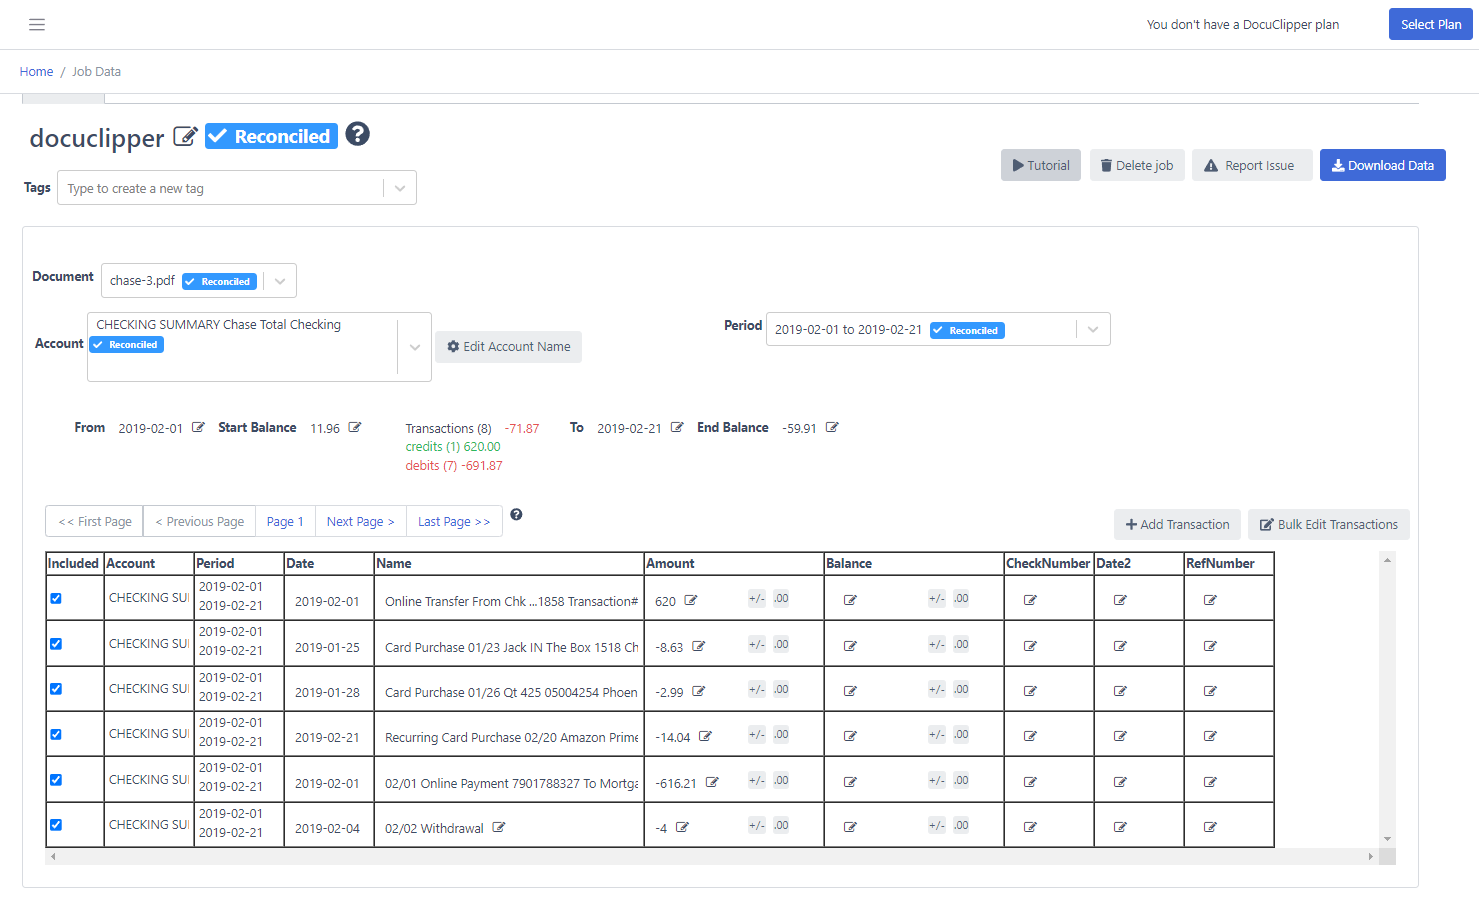Open the chase-3.pdf Document dropdown

click(x=280, y=280)
